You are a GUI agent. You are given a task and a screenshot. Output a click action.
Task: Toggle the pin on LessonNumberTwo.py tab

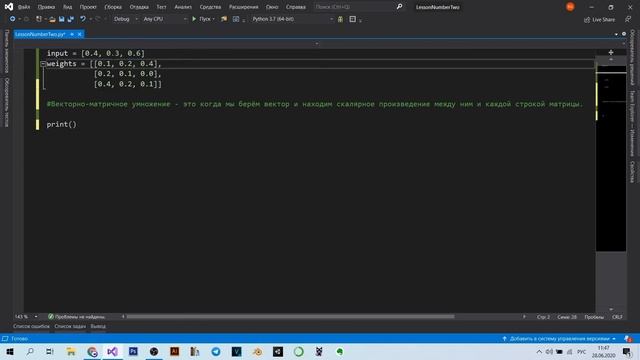pyautogui.click(x=72, y=34)
